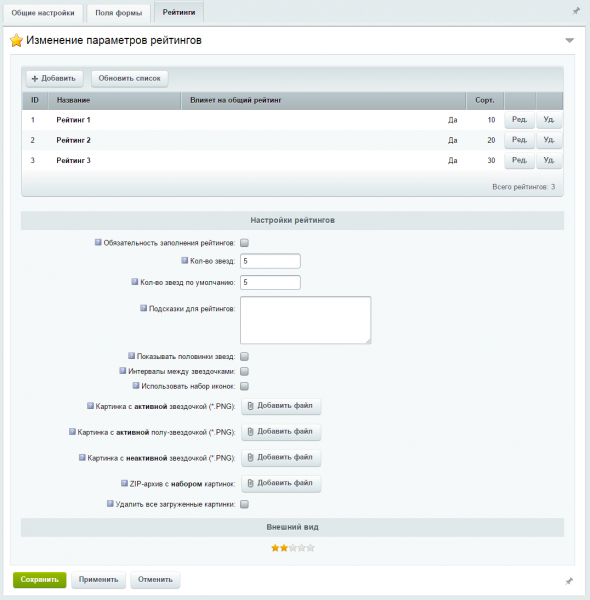This screenshot has width=590, height=600.
Task: Click the green 'Сохранить' button
Action: (39, 580)
